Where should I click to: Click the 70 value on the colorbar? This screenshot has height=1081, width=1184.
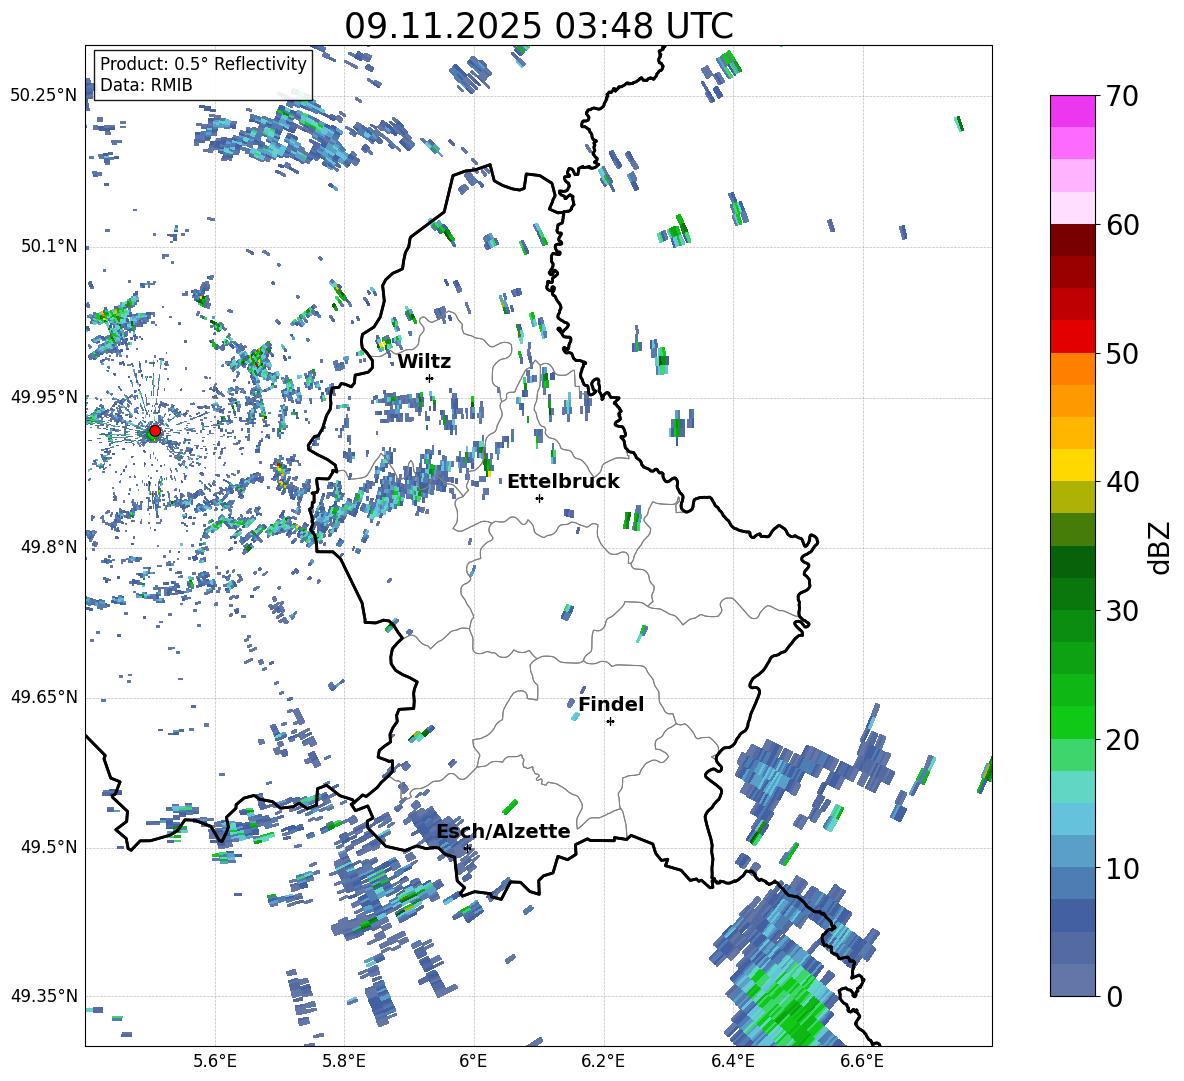tap(1122, 97)
